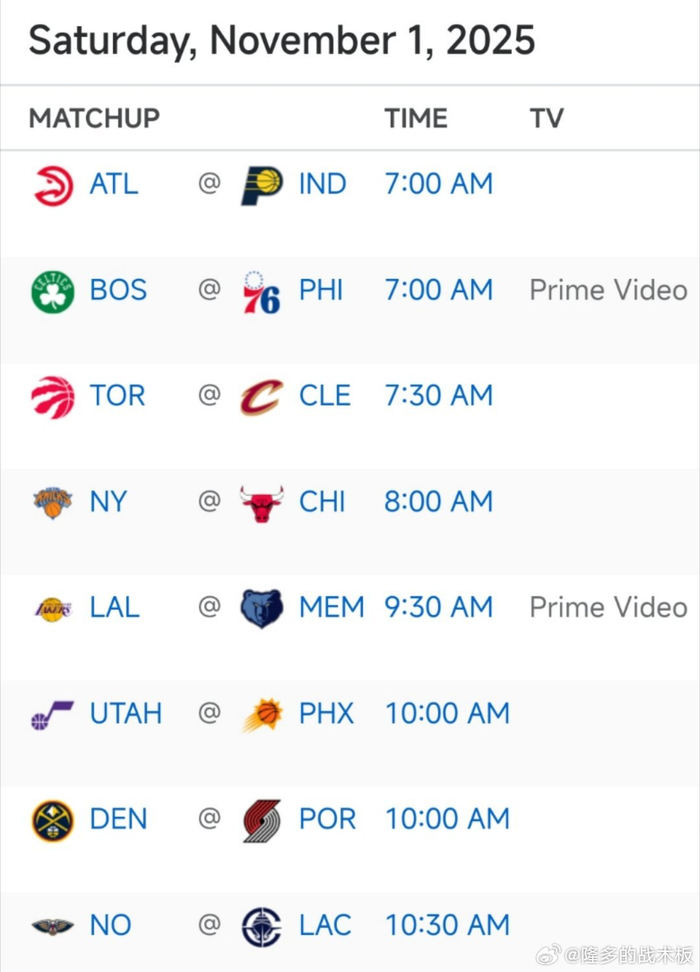
Task: Open the MATCHUP column header
Action: point(93,118)
